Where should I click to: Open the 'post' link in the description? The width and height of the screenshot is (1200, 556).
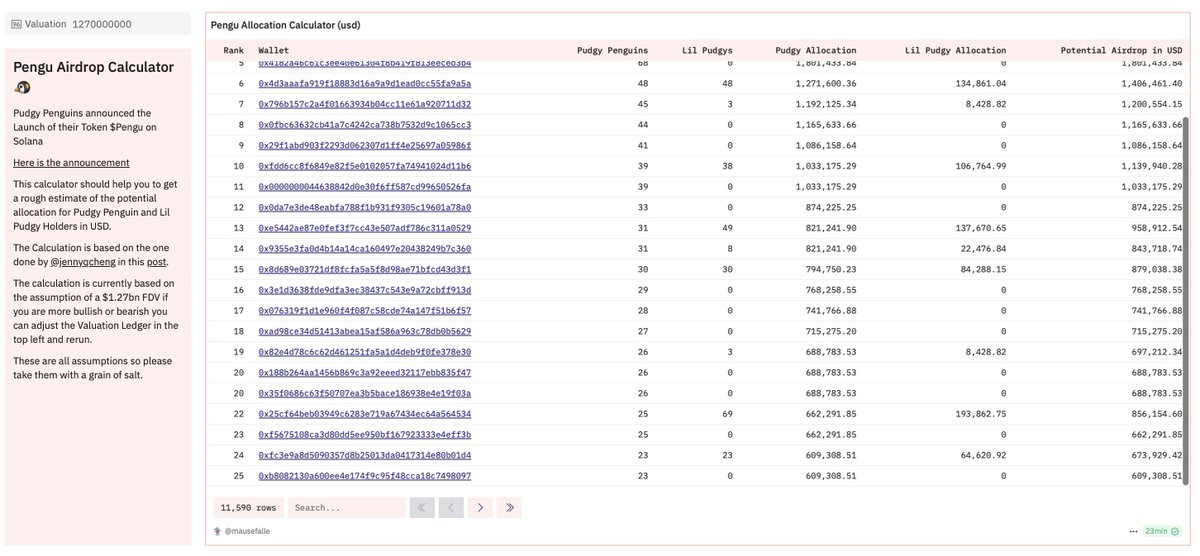coord(156,262)
